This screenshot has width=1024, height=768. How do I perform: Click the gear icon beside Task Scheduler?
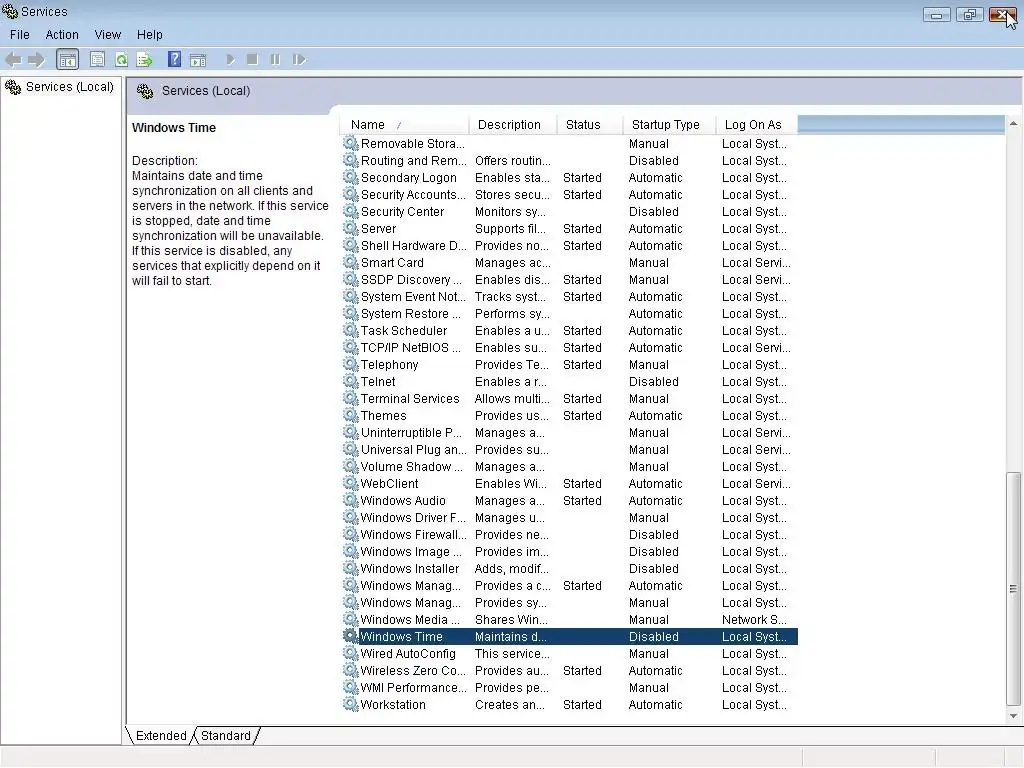coord(351,330)
